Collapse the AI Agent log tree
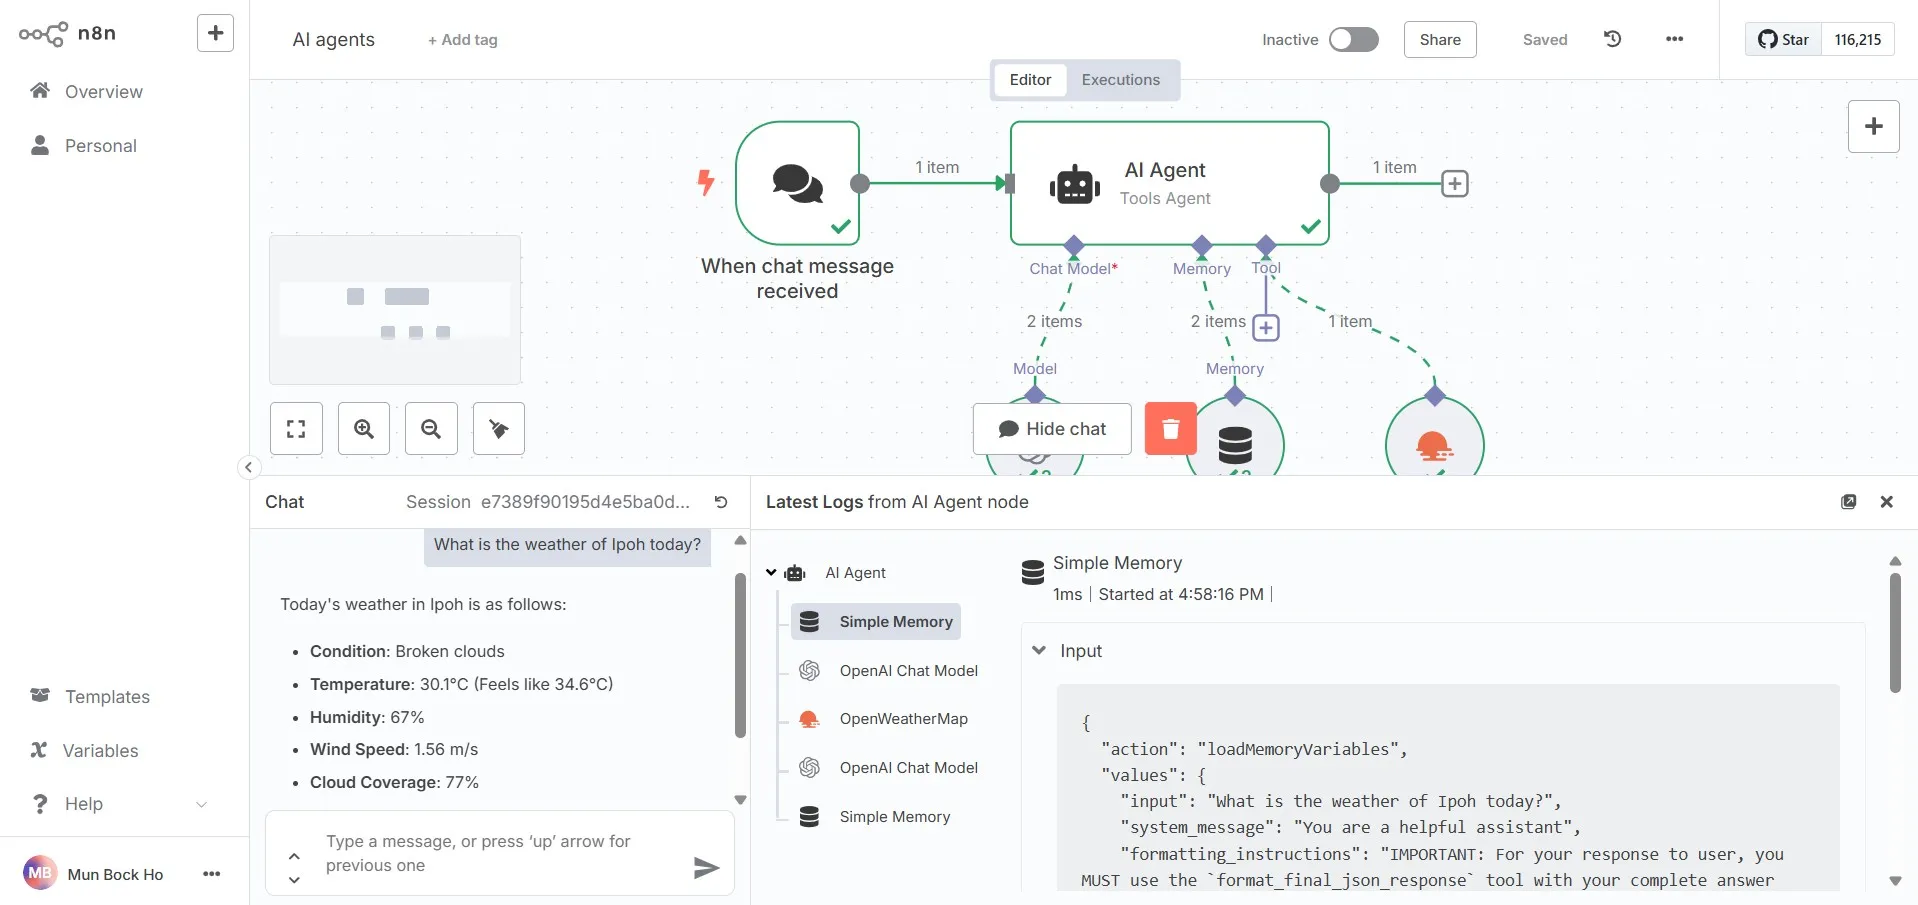 click(771, 573)
